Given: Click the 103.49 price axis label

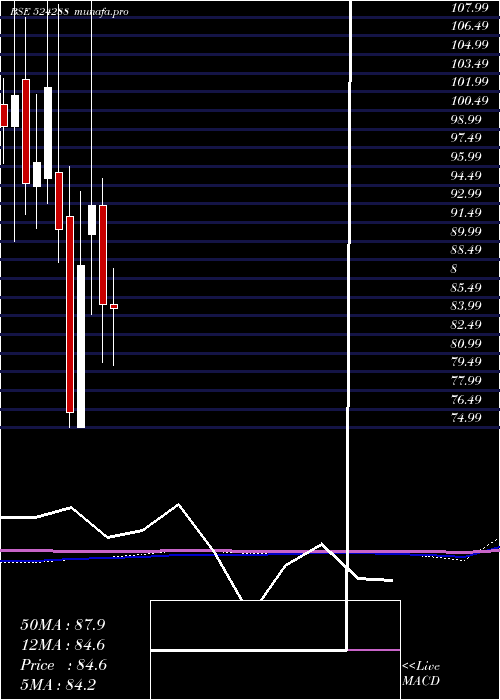Looking at the screenshot, I should (x=470, y=63).
